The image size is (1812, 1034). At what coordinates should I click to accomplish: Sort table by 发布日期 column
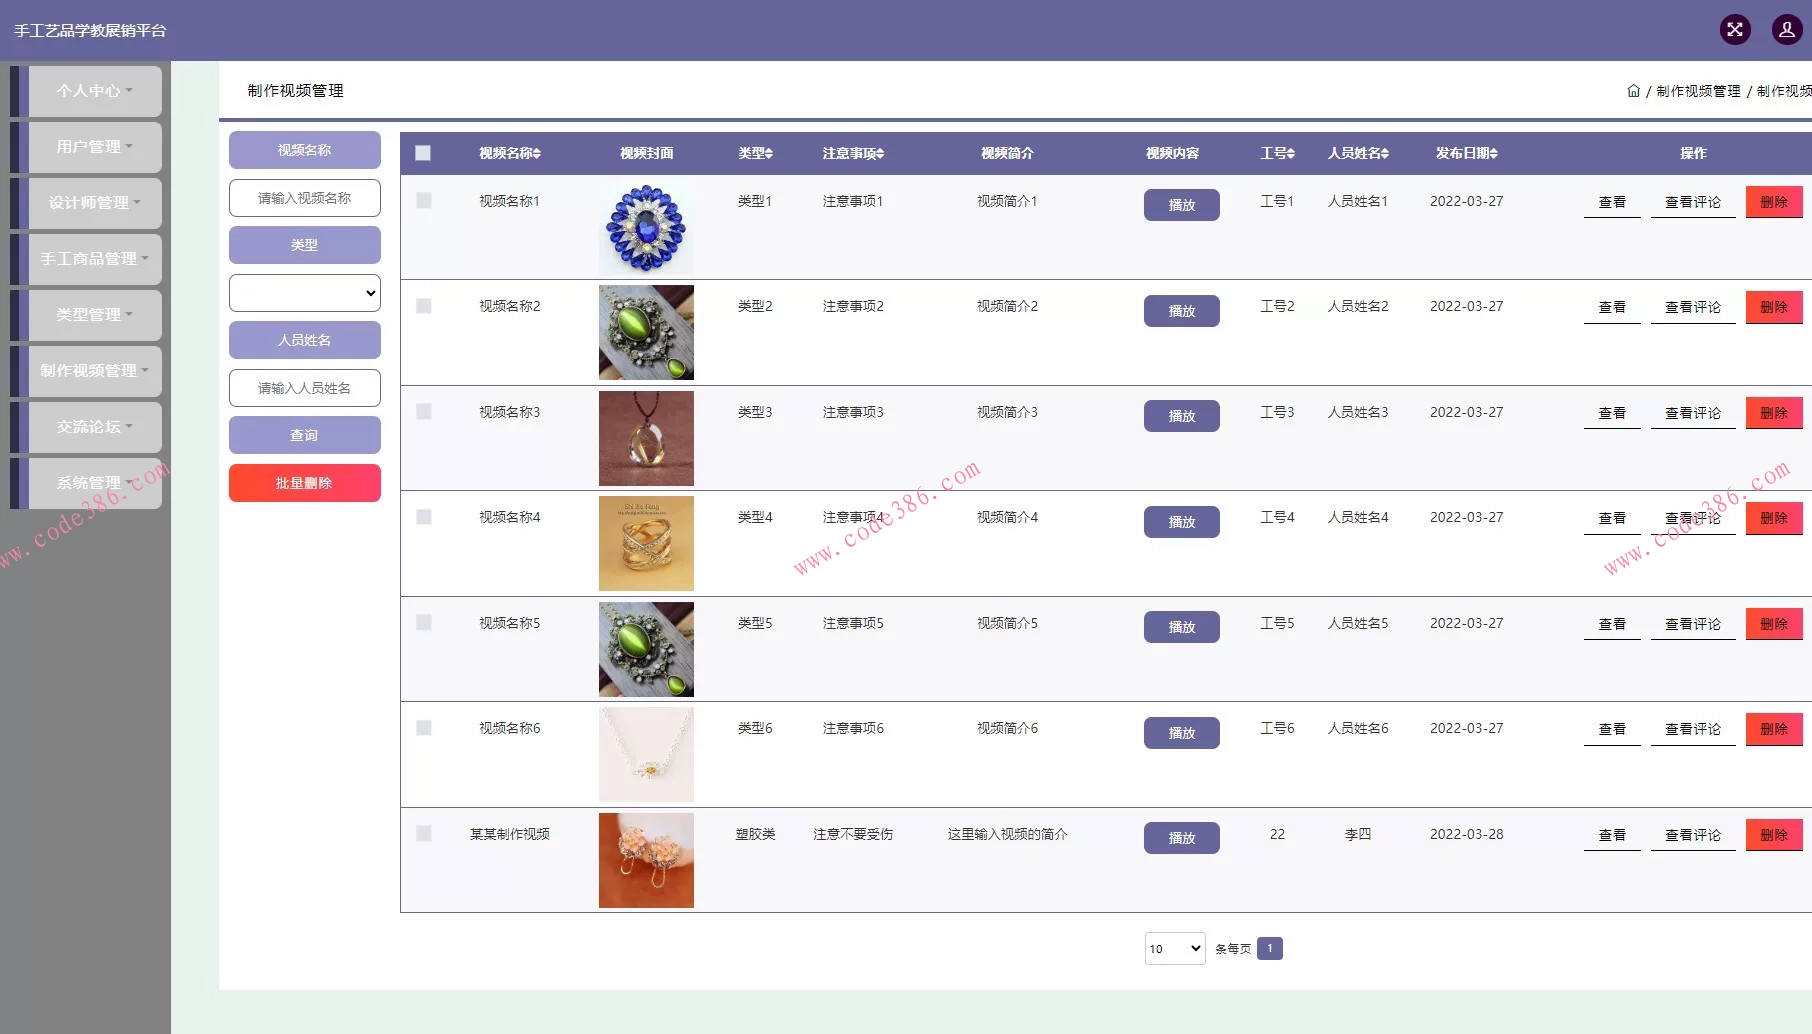(x=1466, y=153)
